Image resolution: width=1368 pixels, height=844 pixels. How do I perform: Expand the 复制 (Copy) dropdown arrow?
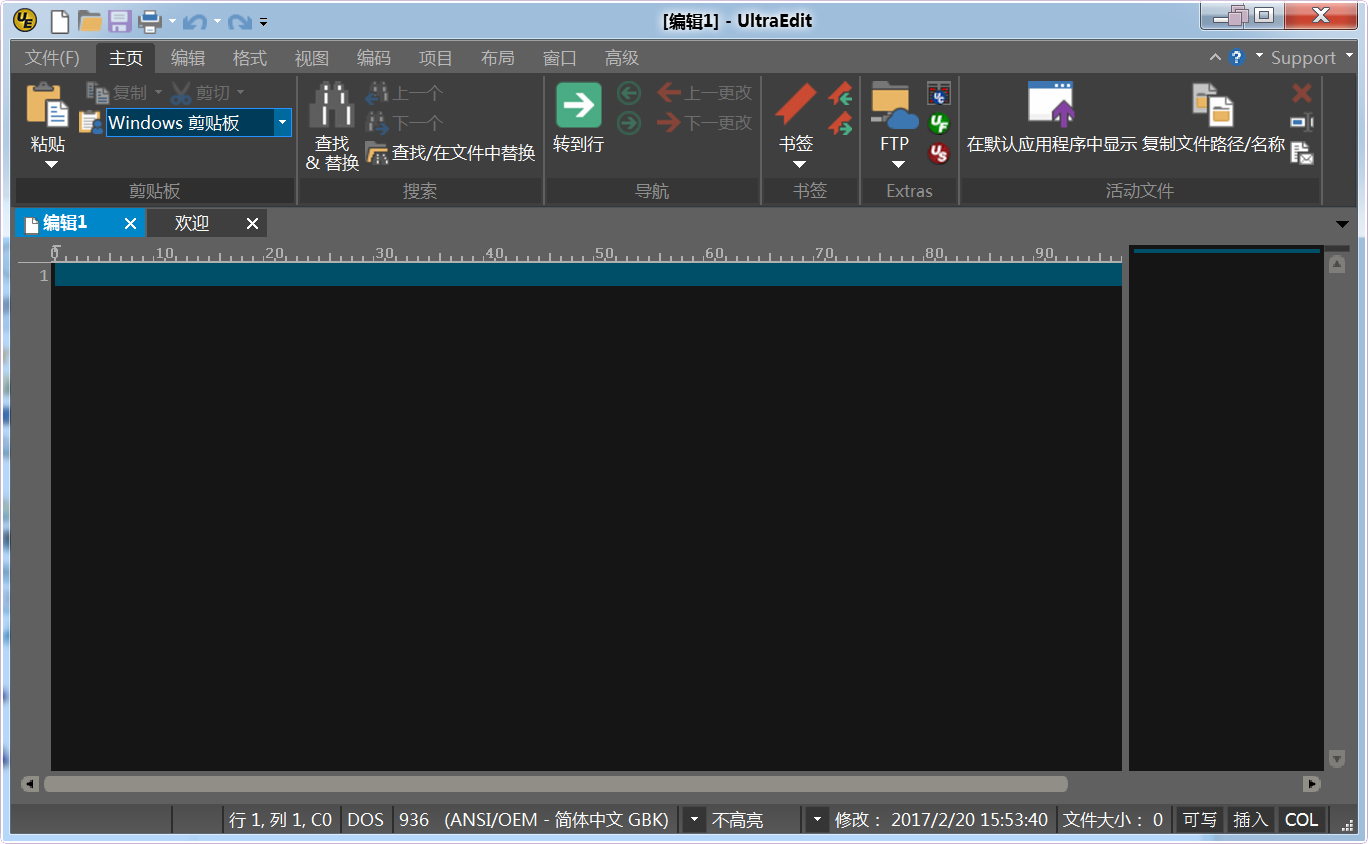click(158, 93)
